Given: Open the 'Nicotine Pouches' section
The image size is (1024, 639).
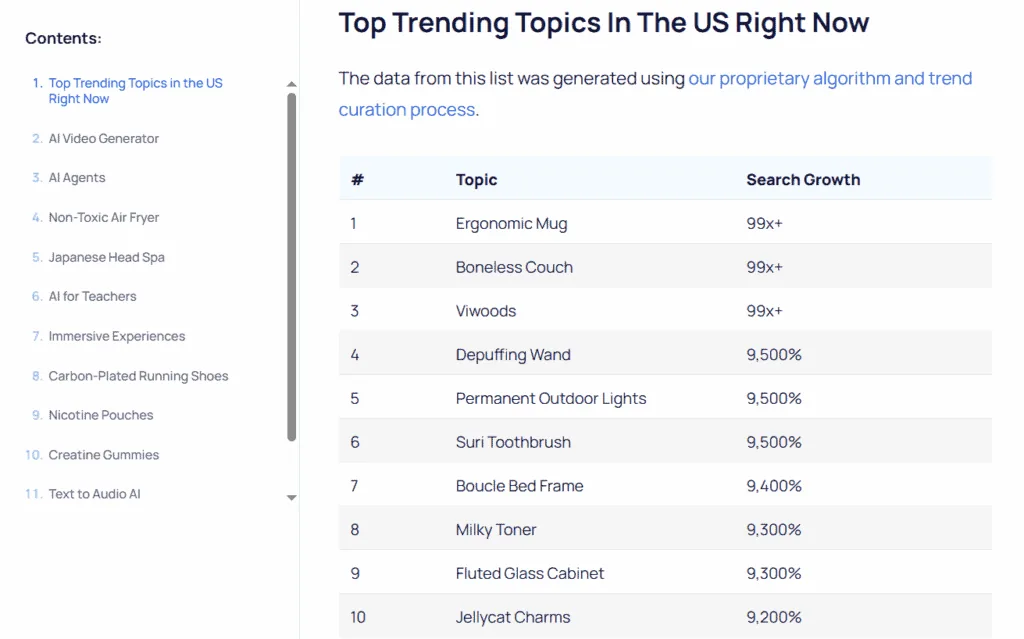Looking at the screenshot, I should point(101,415).
